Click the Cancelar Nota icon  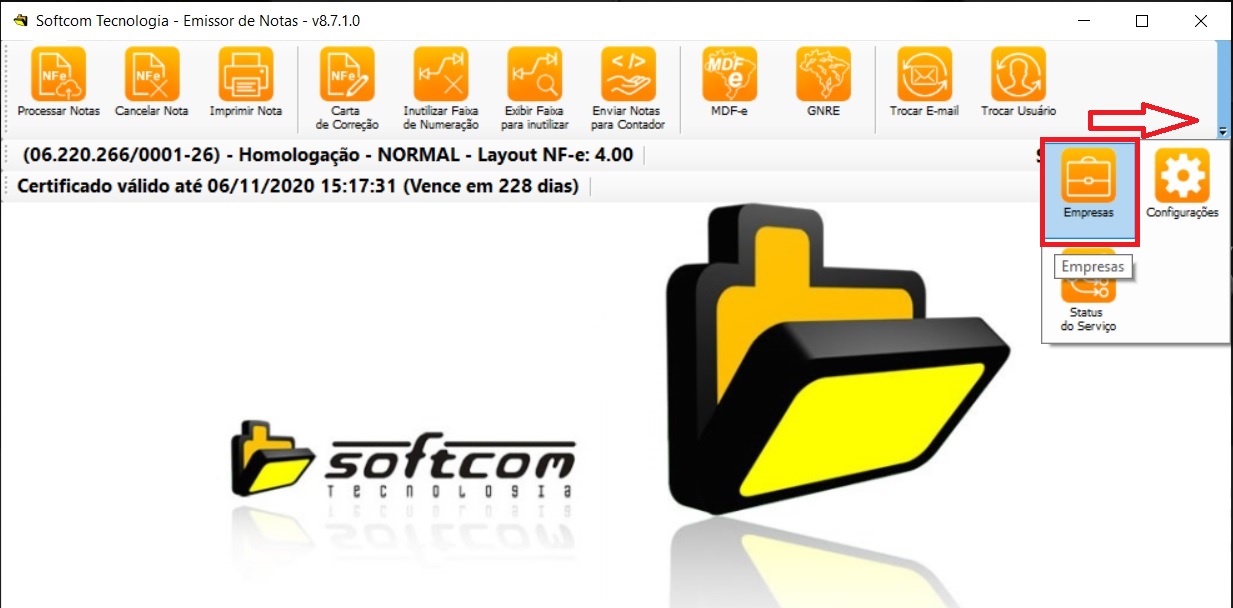point(152,74)
